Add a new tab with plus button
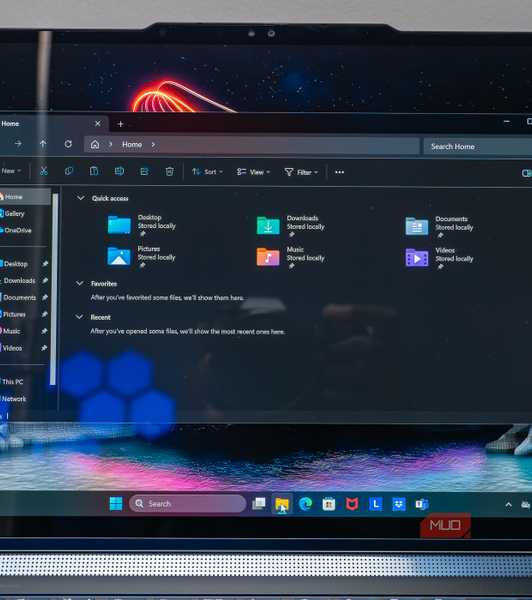This screenshot has width=532, height=600. pyautogui.click(x=120, y=124)
